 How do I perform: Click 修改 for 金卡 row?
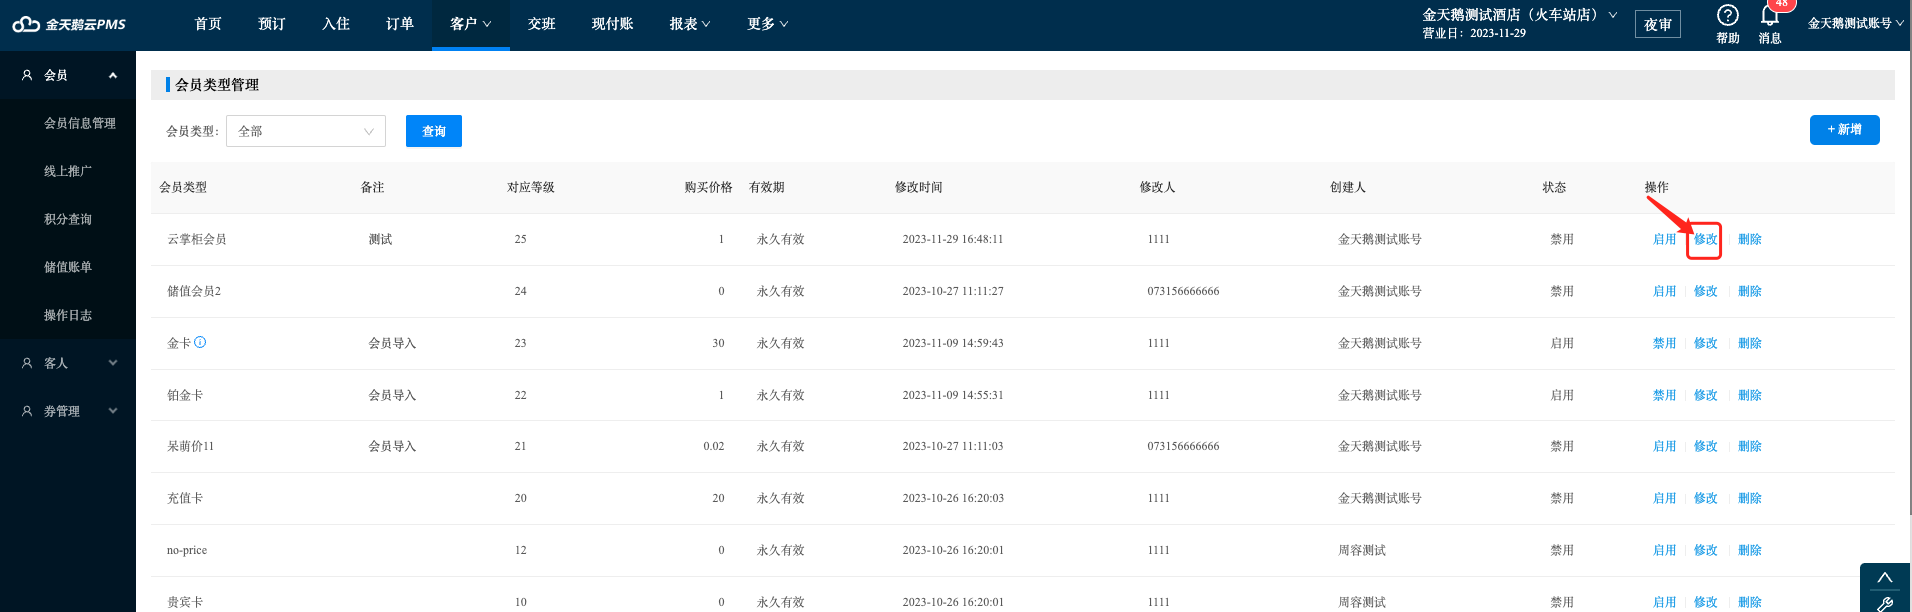coord(1705,343)
